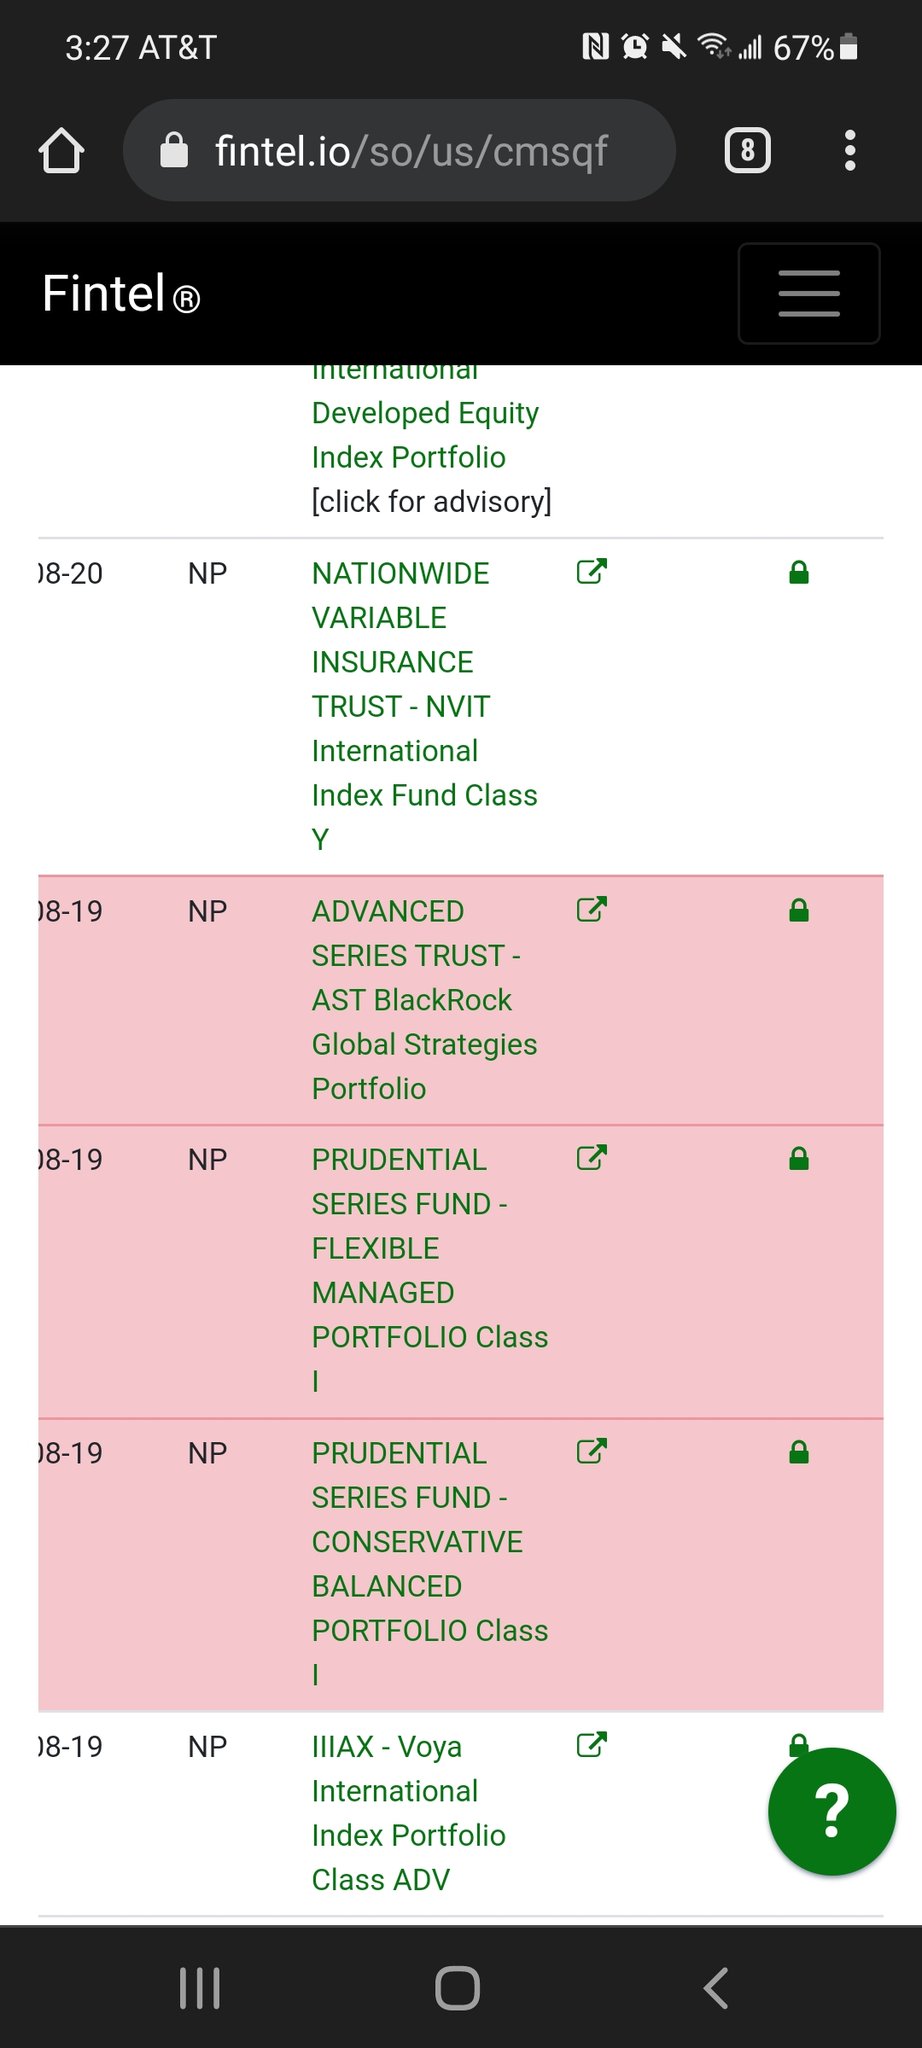Go to the Fintel home logo
Viewport: 922px width, 2048px height.
click(x=121, y=294)
